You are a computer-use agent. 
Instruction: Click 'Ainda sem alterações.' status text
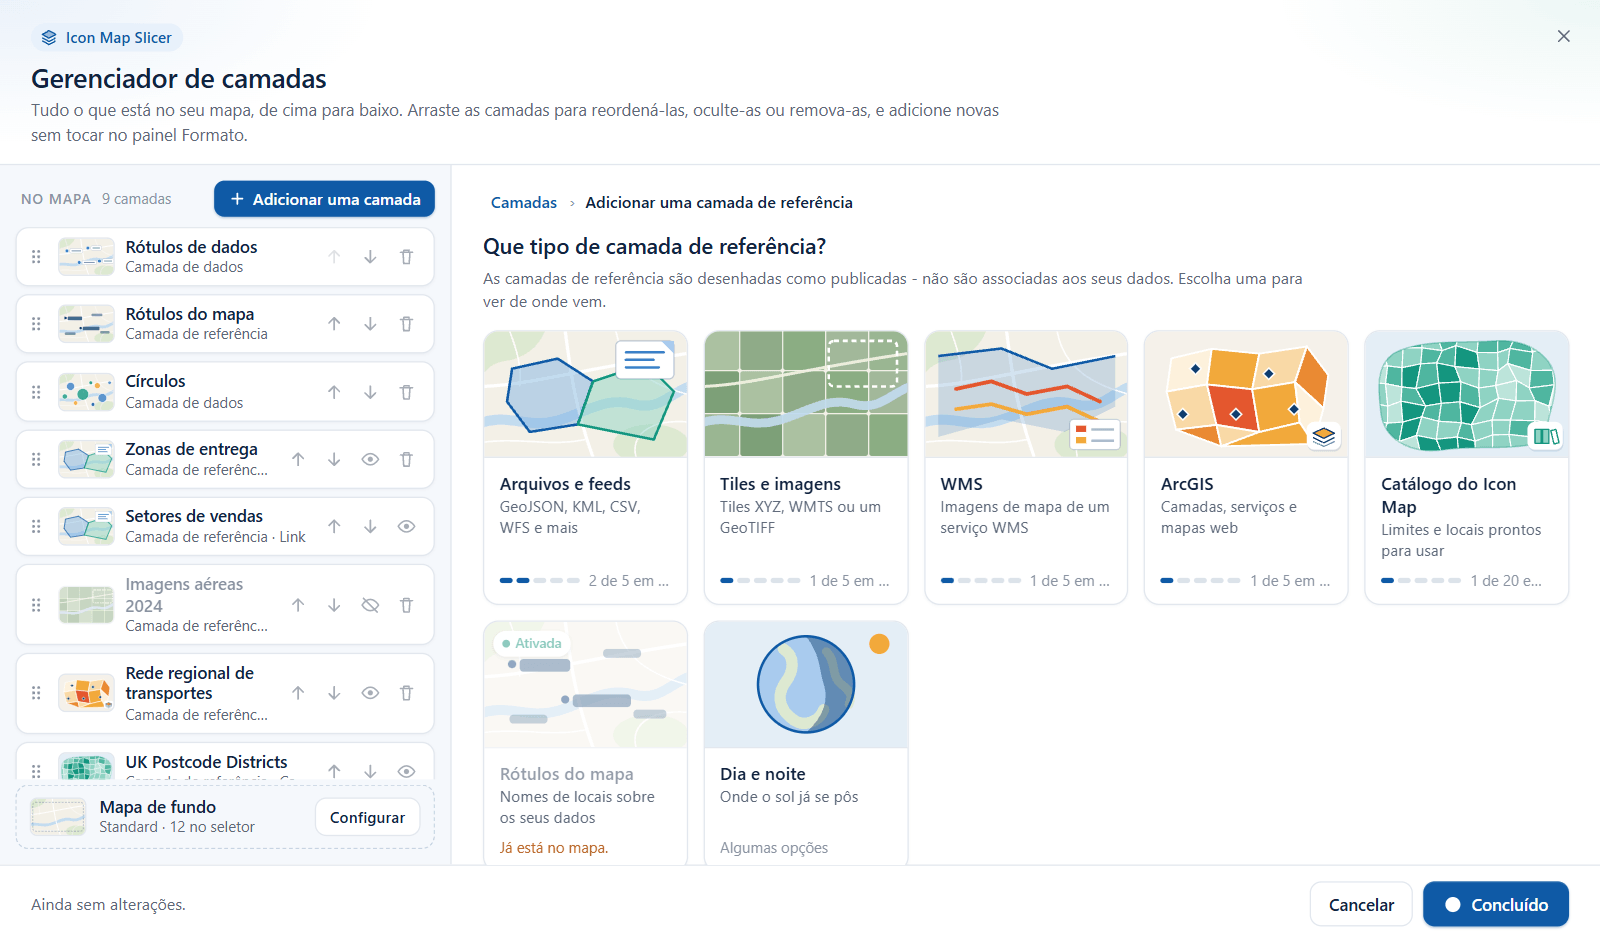108,904
